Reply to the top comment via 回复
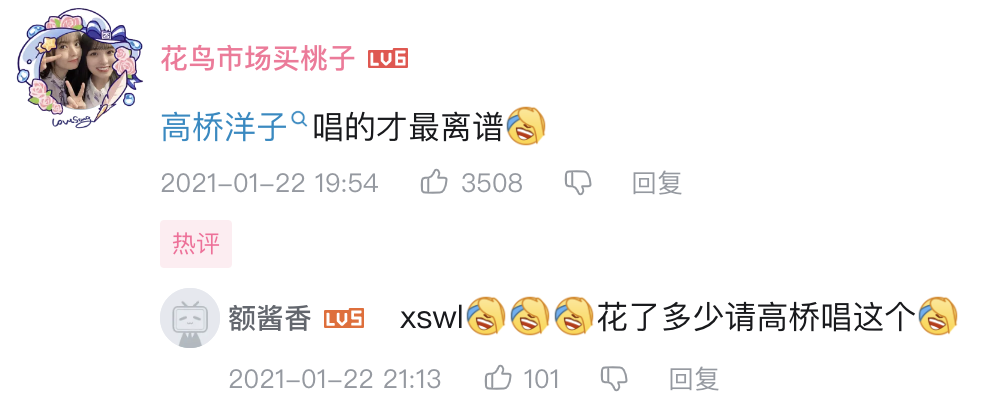The height and width of the screenshot is (418, 994). point(657,183)
